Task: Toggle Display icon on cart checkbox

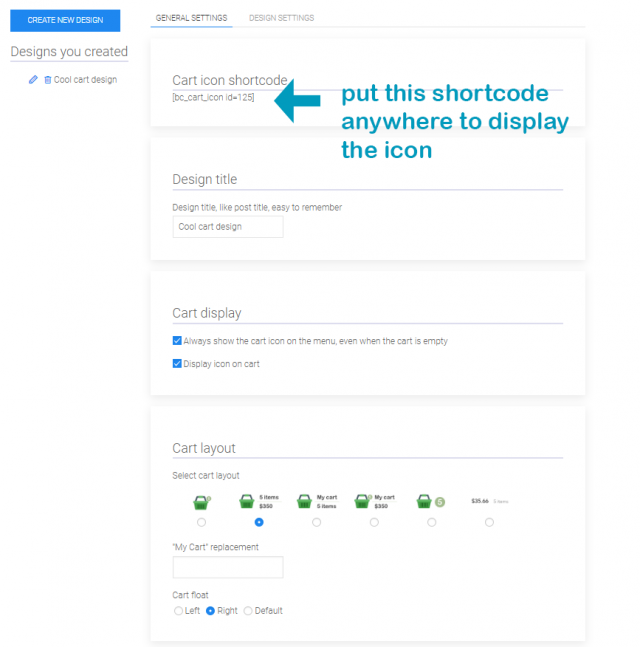Action: (x=177, y=364)
